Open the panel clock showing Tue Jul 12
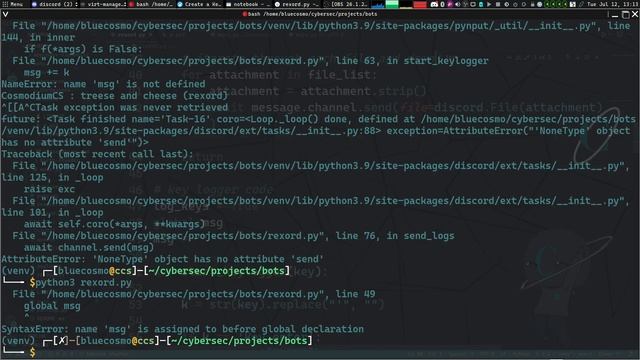The width and height of the screenshot is (640, 360). [x=613, y=4]
